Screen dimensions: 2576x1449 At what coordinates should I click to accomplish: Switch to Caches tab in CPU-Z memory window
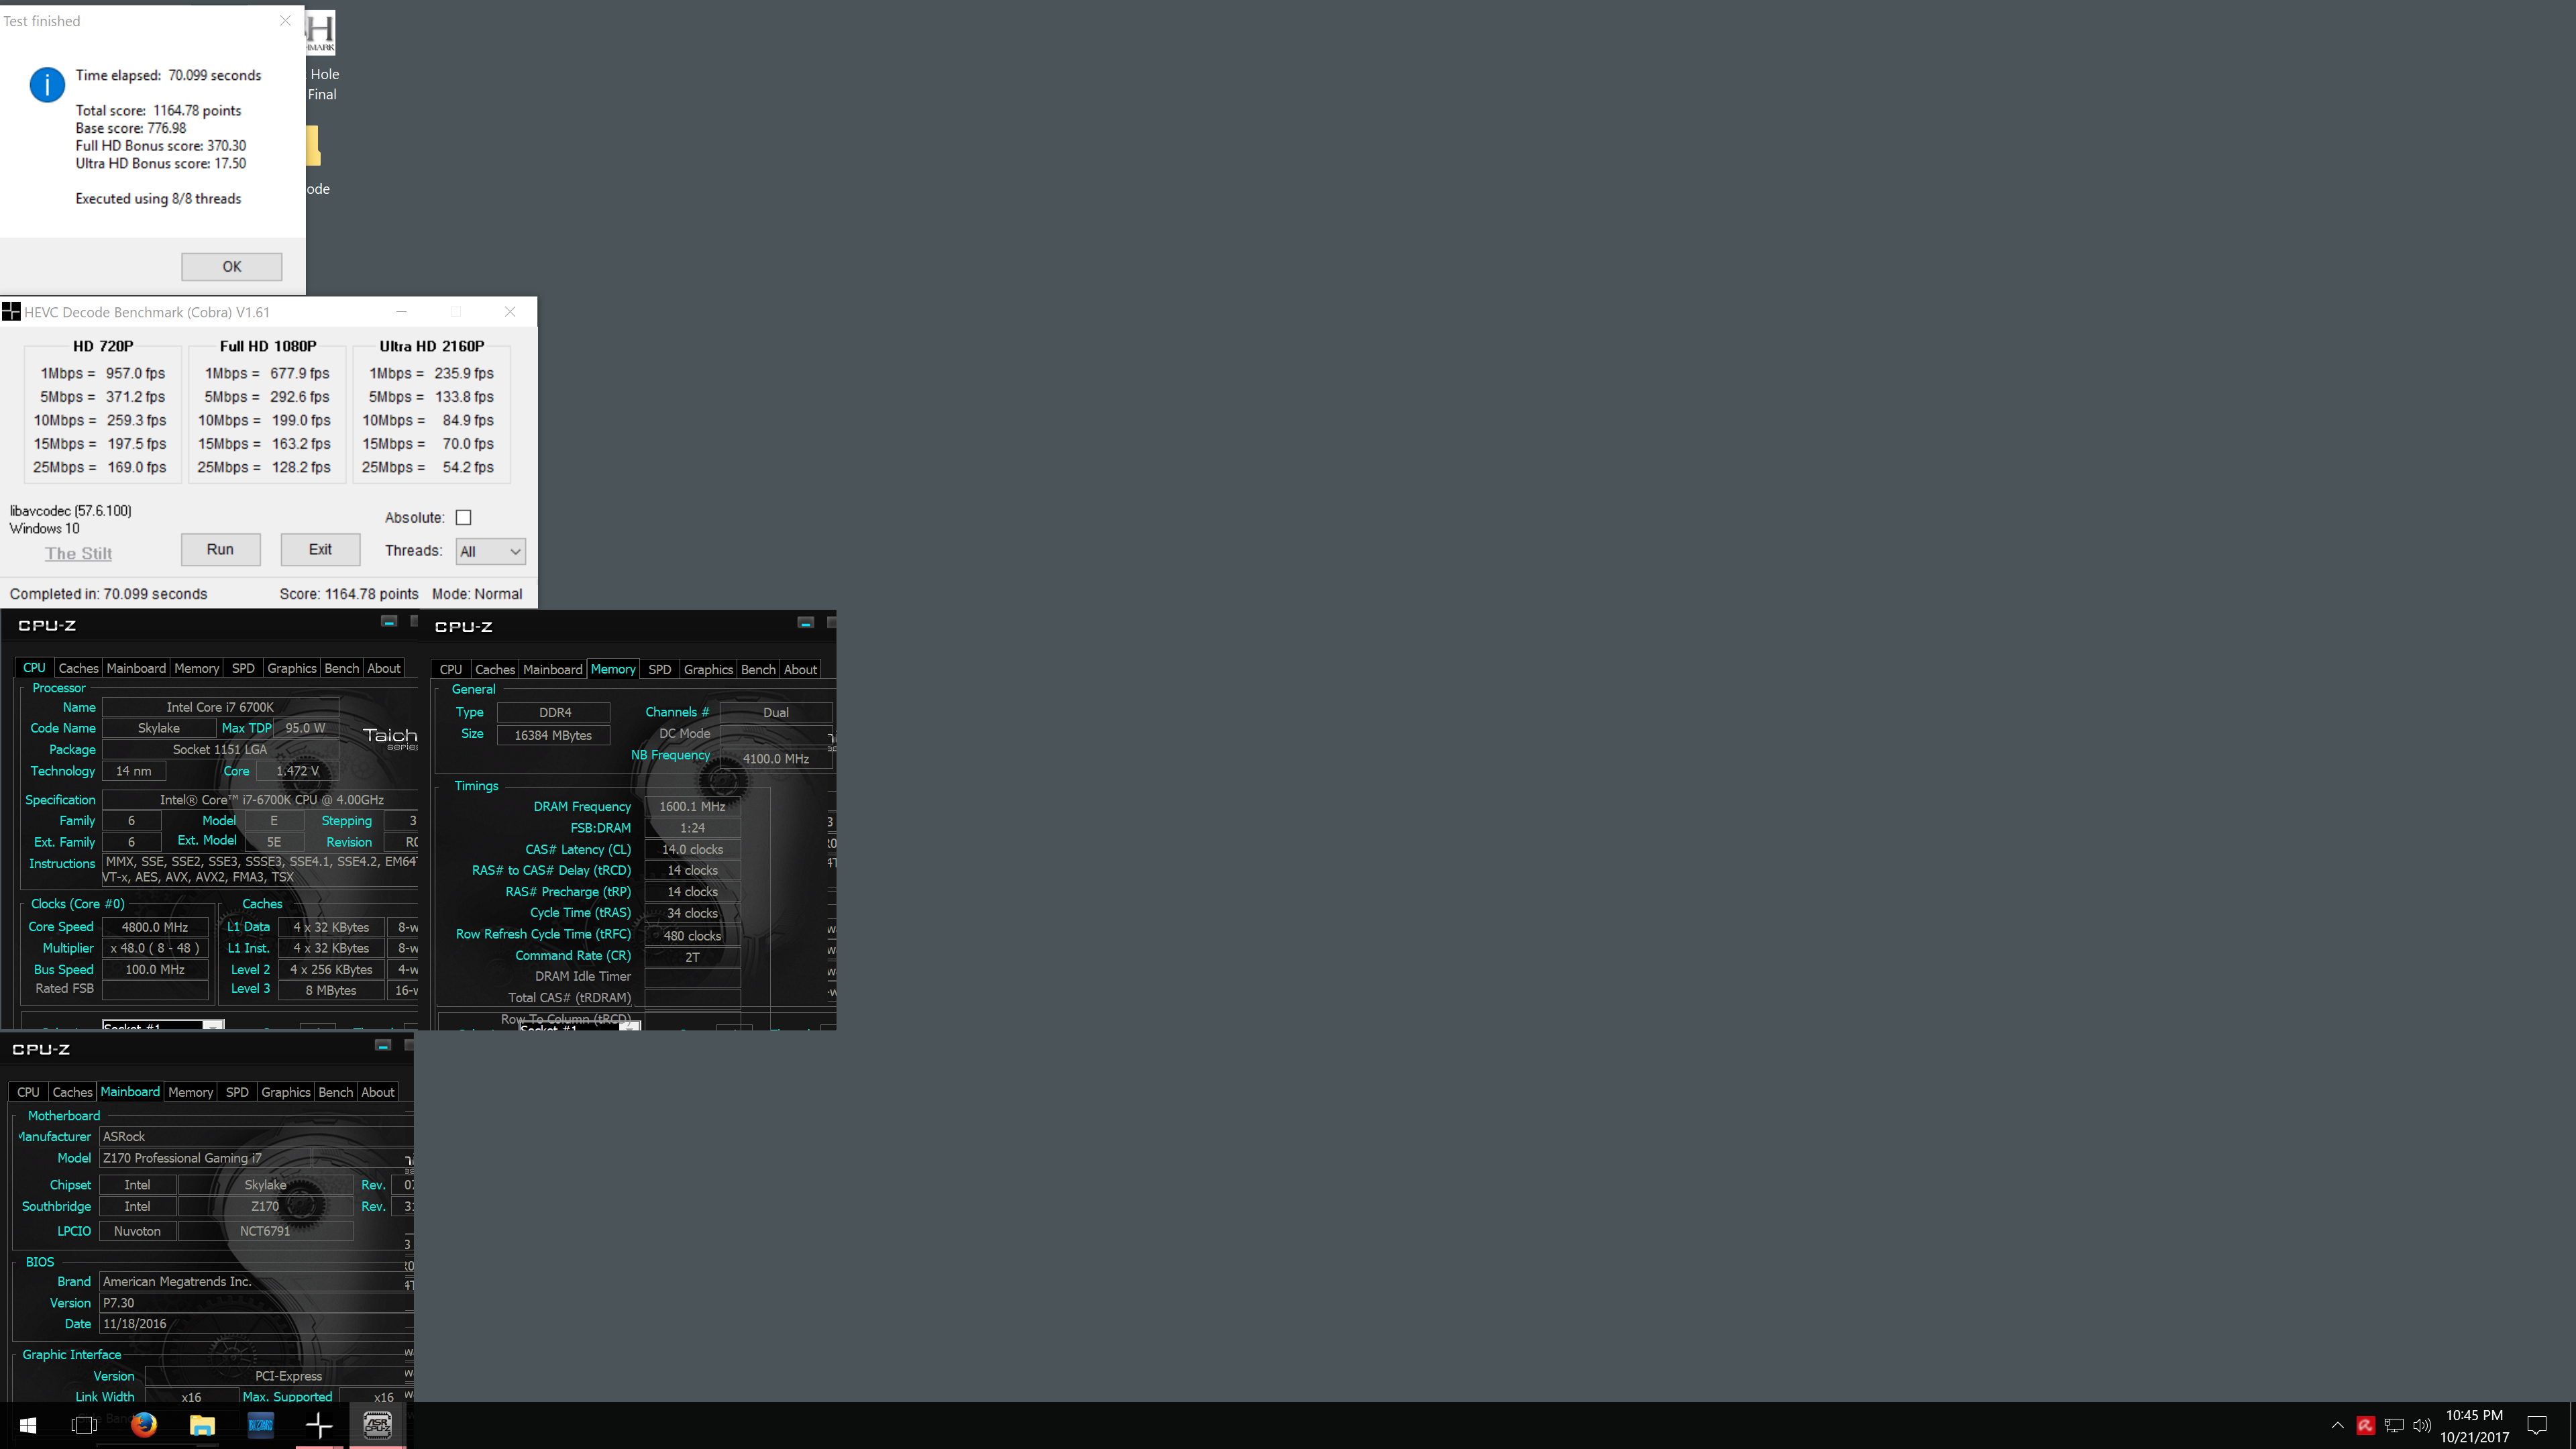[495, 669]
